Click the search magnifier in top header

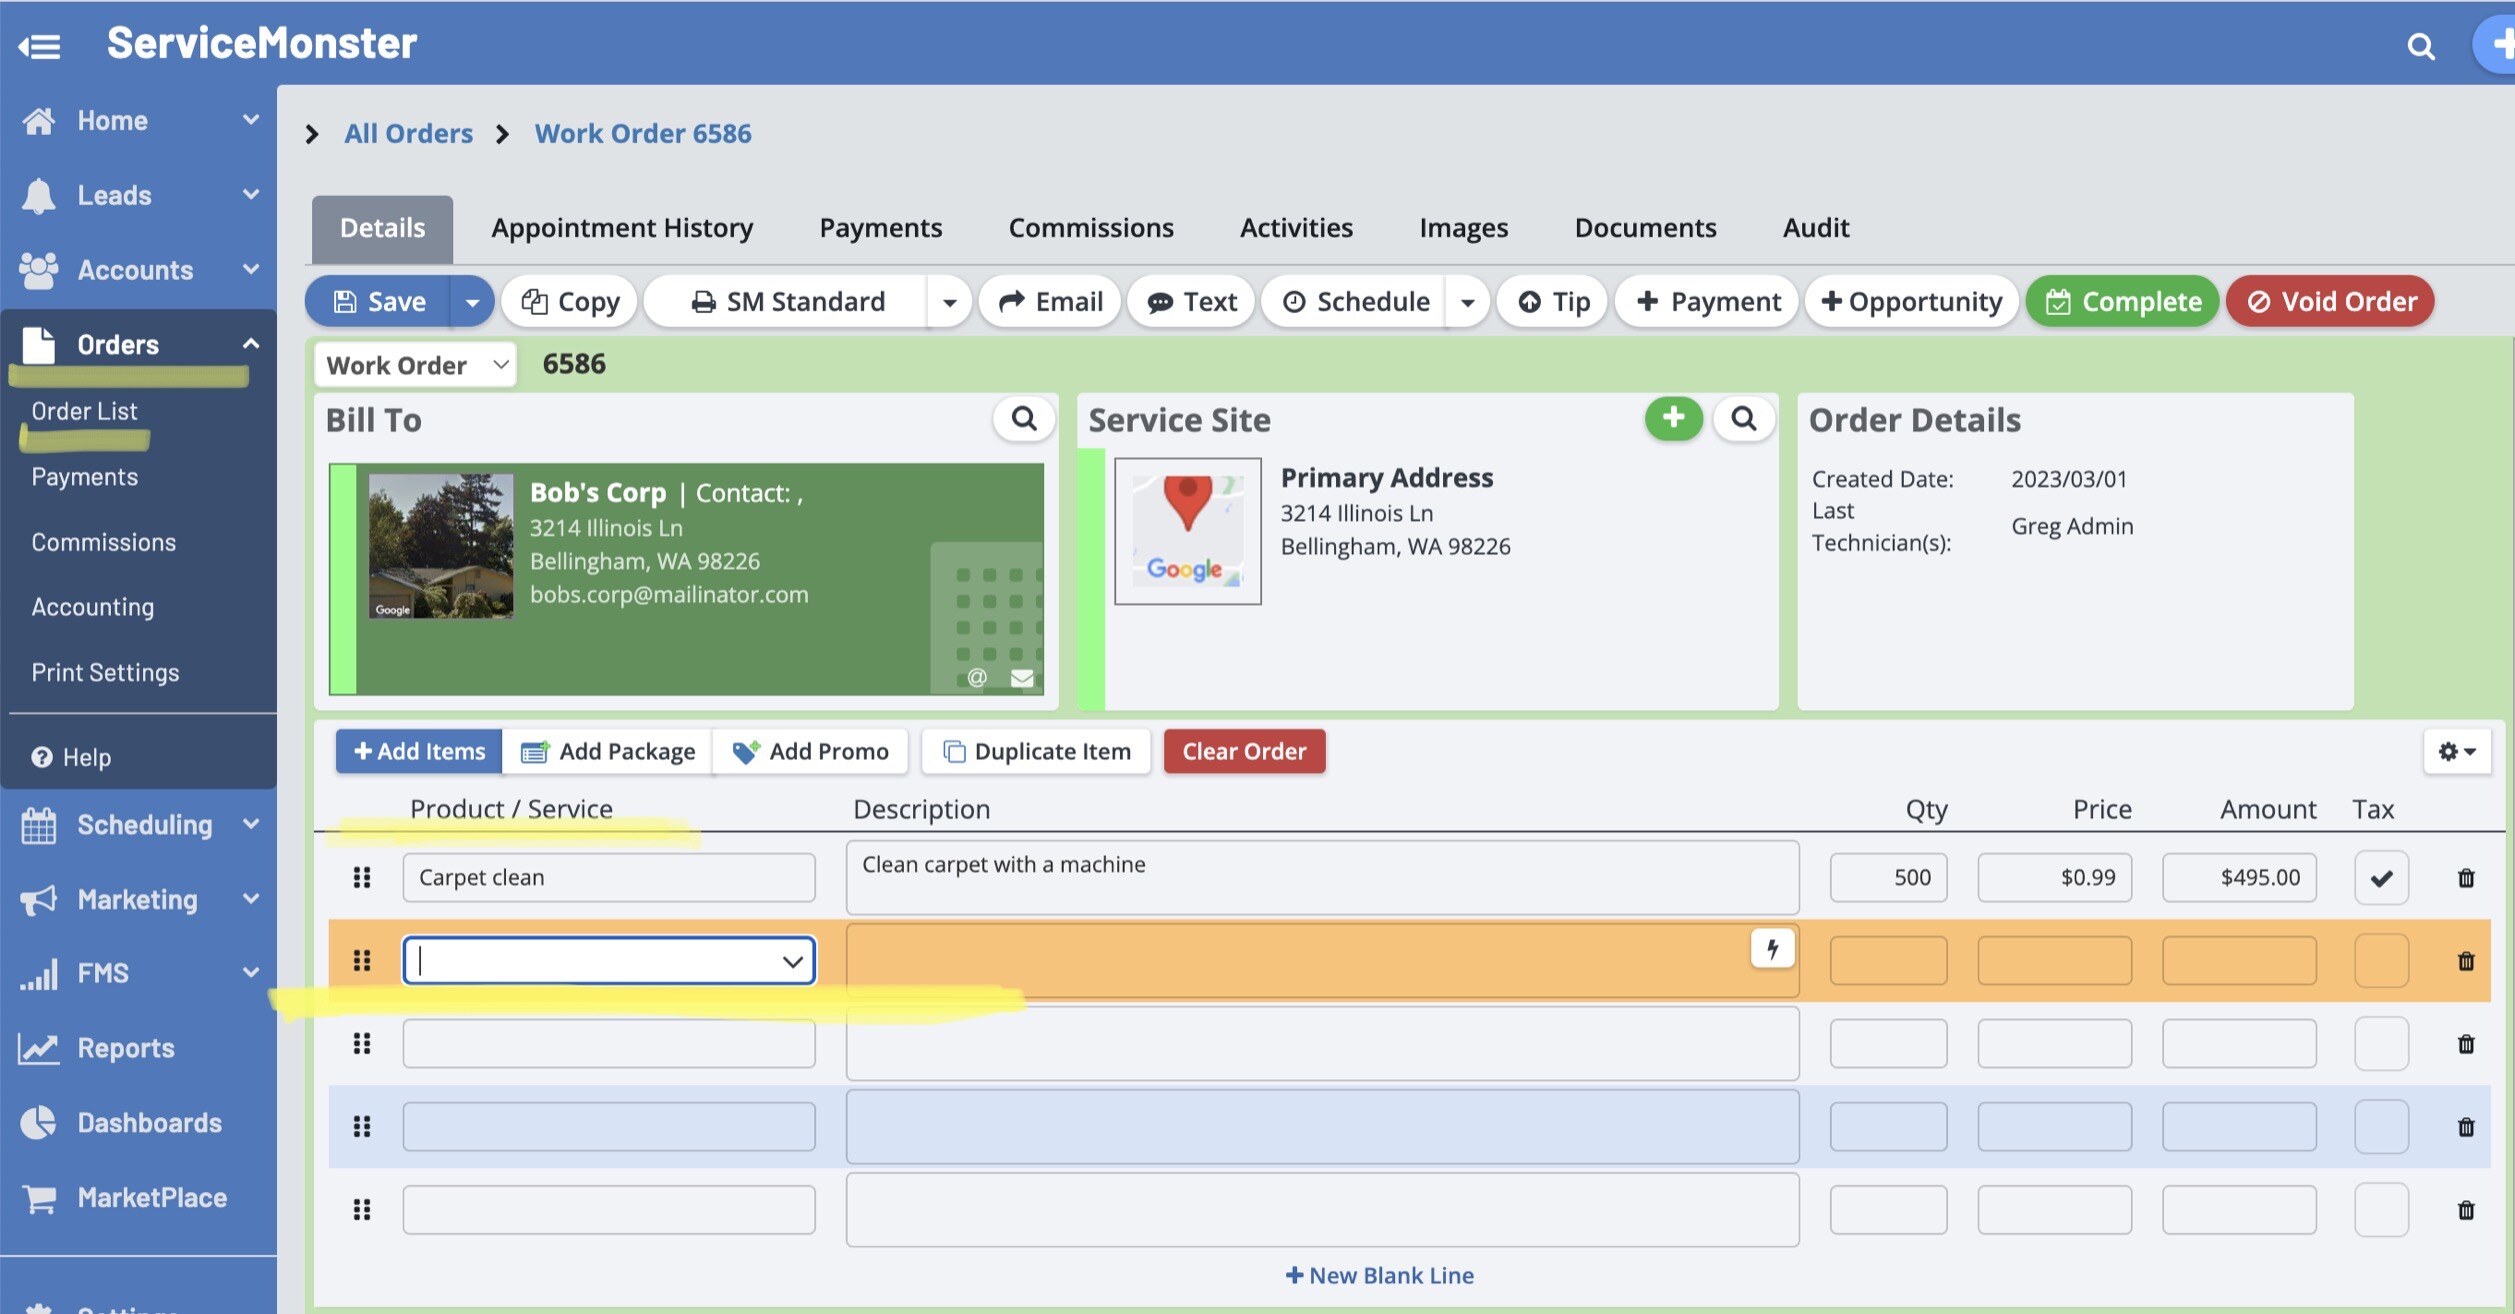(2420, 46)
